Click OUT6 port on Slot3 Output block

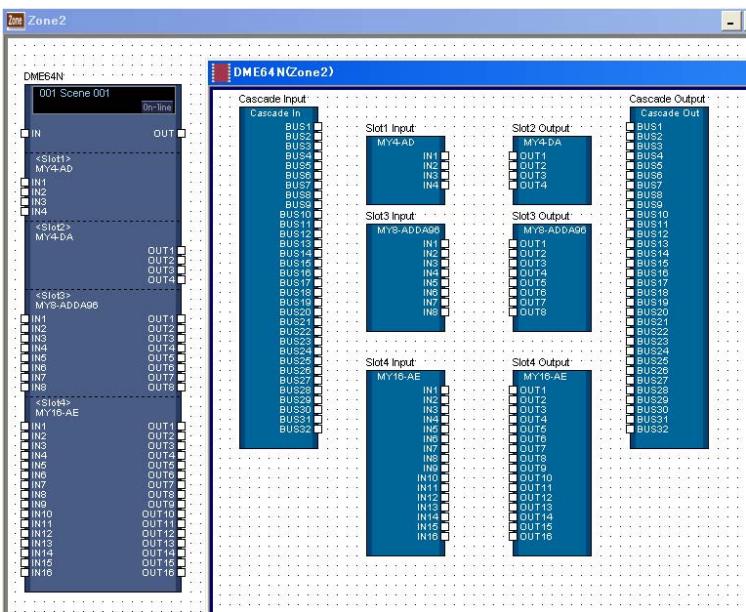513,293
